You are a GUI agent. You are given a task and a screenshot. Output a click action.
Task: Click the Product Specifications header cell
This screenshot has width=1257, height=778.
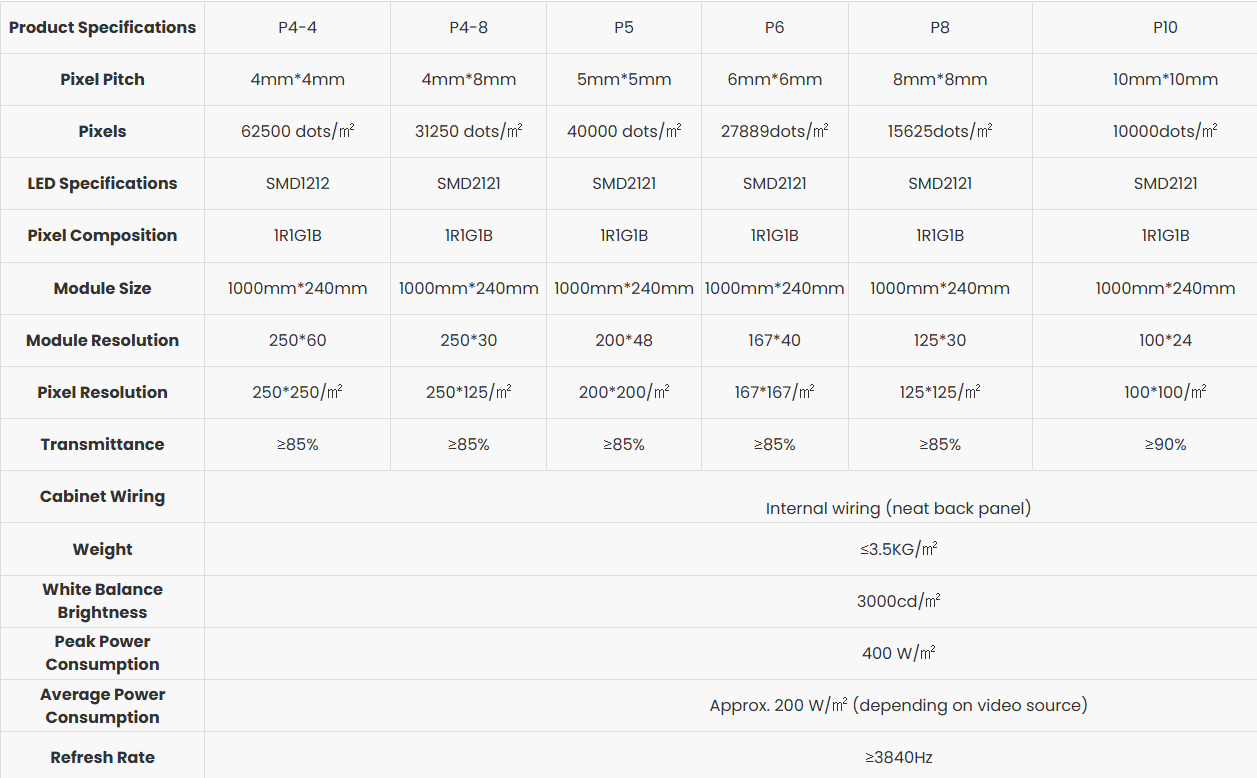(x=102, y=27)
